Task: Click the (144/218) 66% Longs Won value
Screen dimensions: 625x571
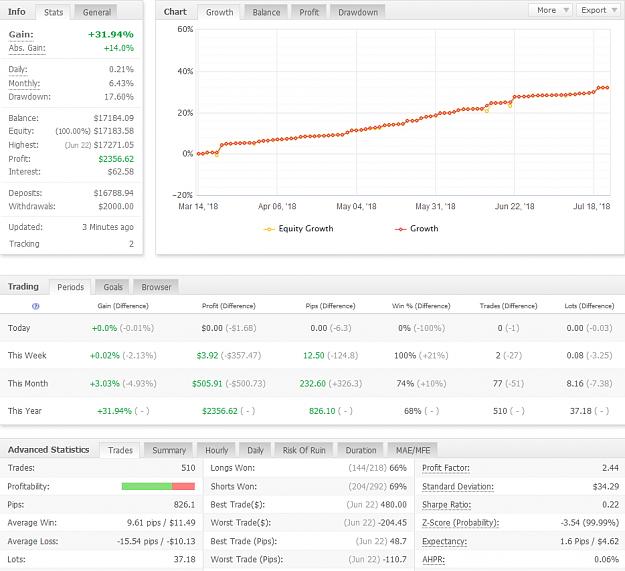Action: click(377, 468)
